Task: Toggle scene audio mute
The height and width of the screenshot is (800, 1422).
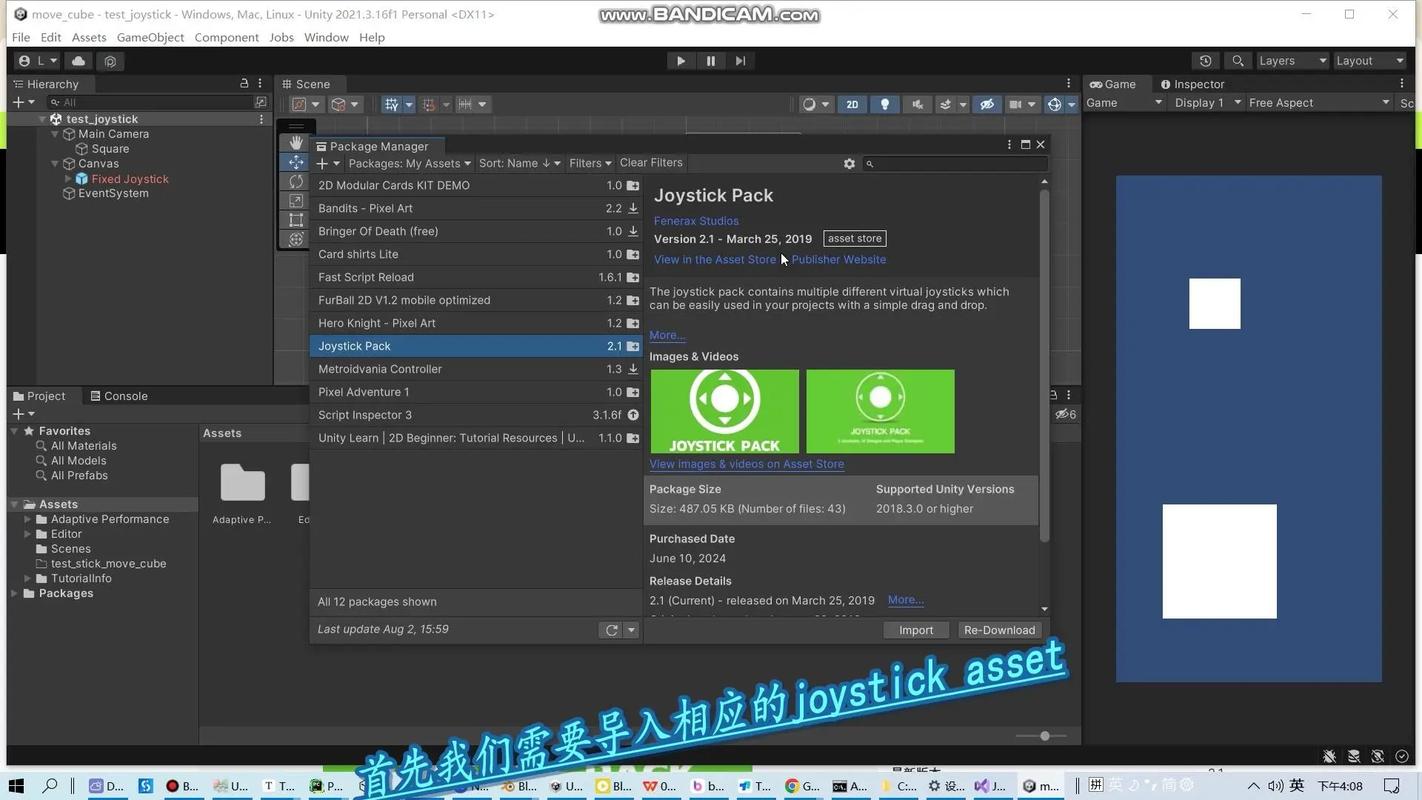Action: point(917,104)
